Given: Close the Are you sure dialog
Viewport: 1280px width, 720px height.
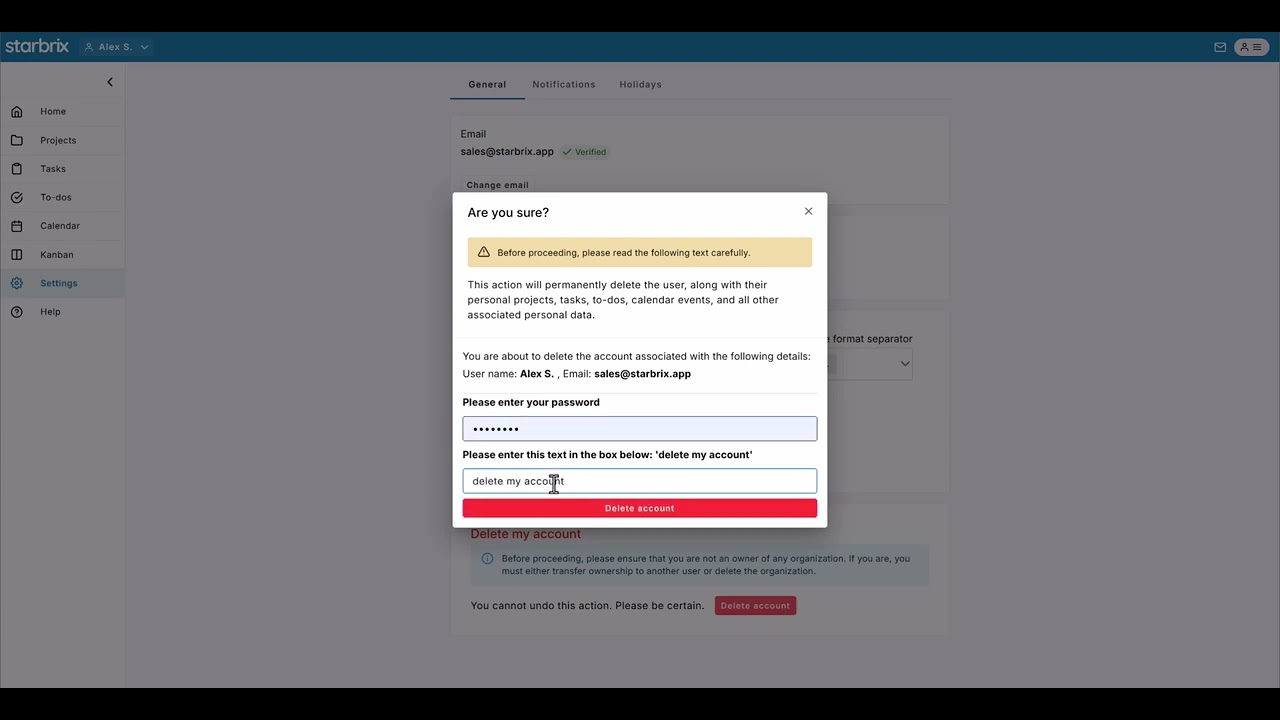Looking at the screenshot, I should tap(809, 211).
